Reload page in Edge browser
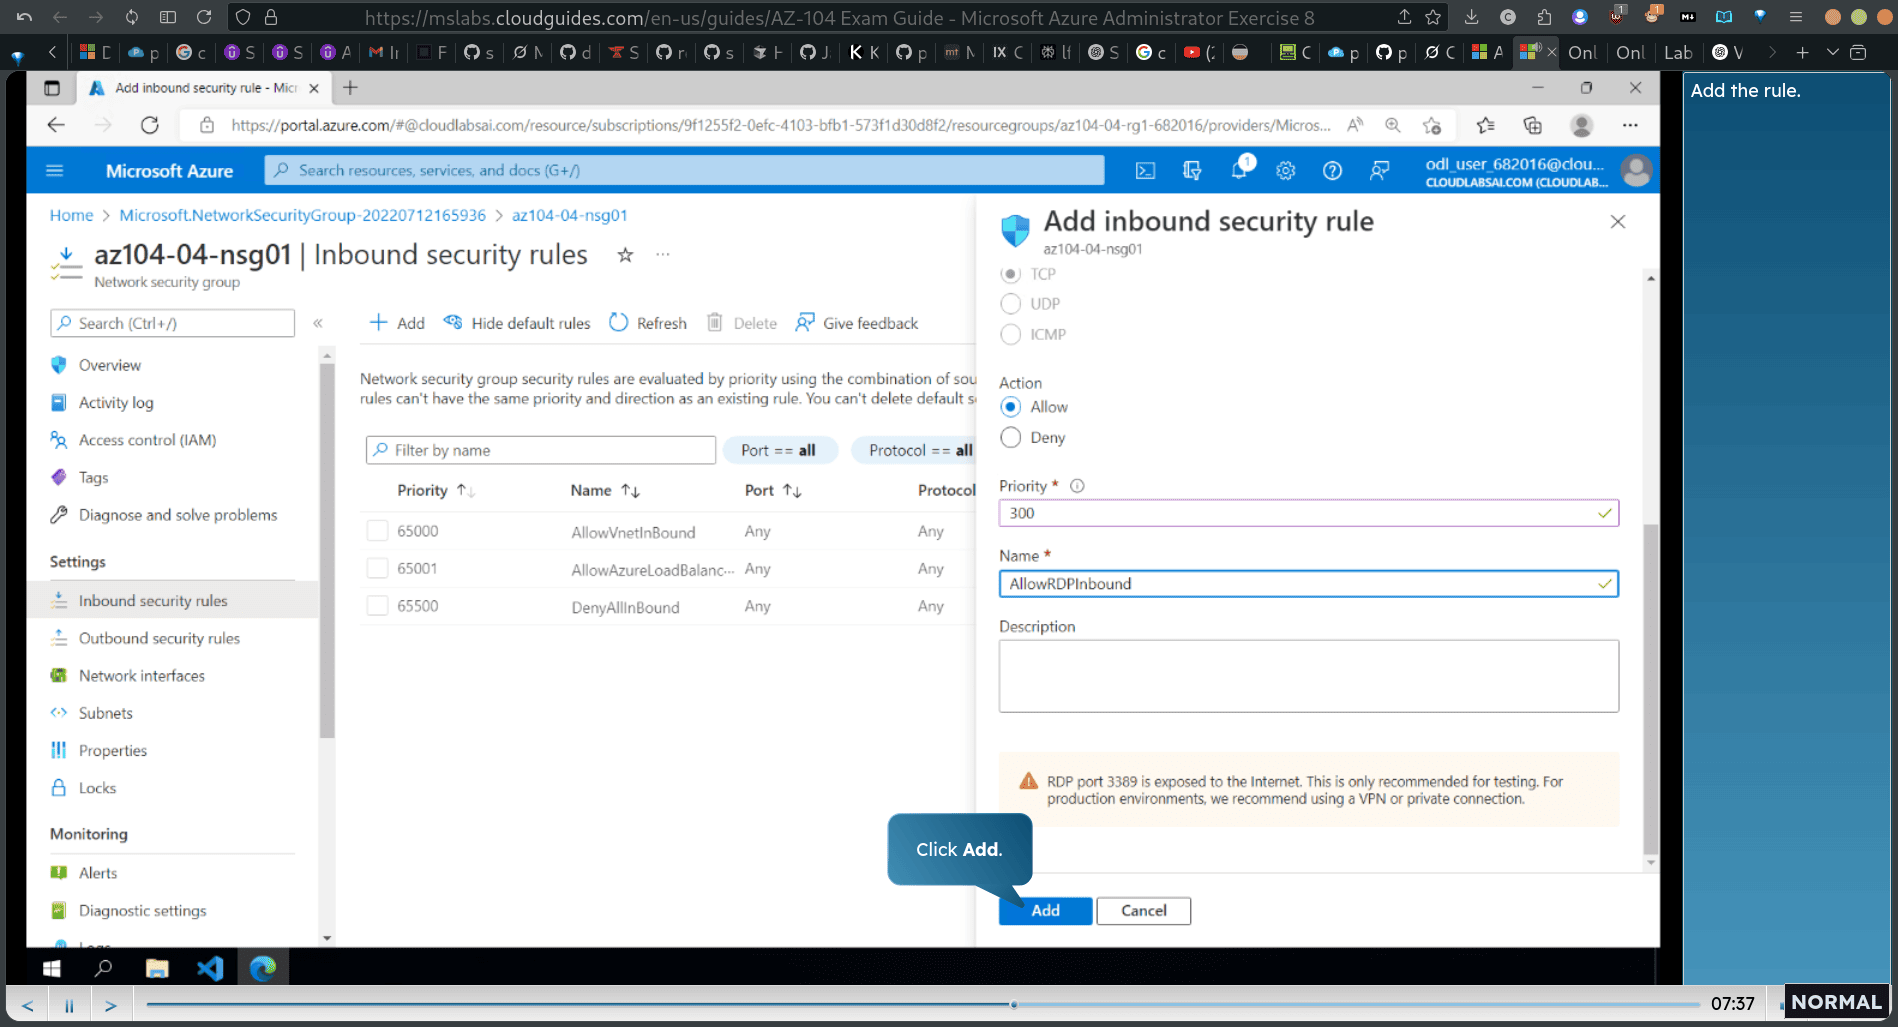 point(150,125)
